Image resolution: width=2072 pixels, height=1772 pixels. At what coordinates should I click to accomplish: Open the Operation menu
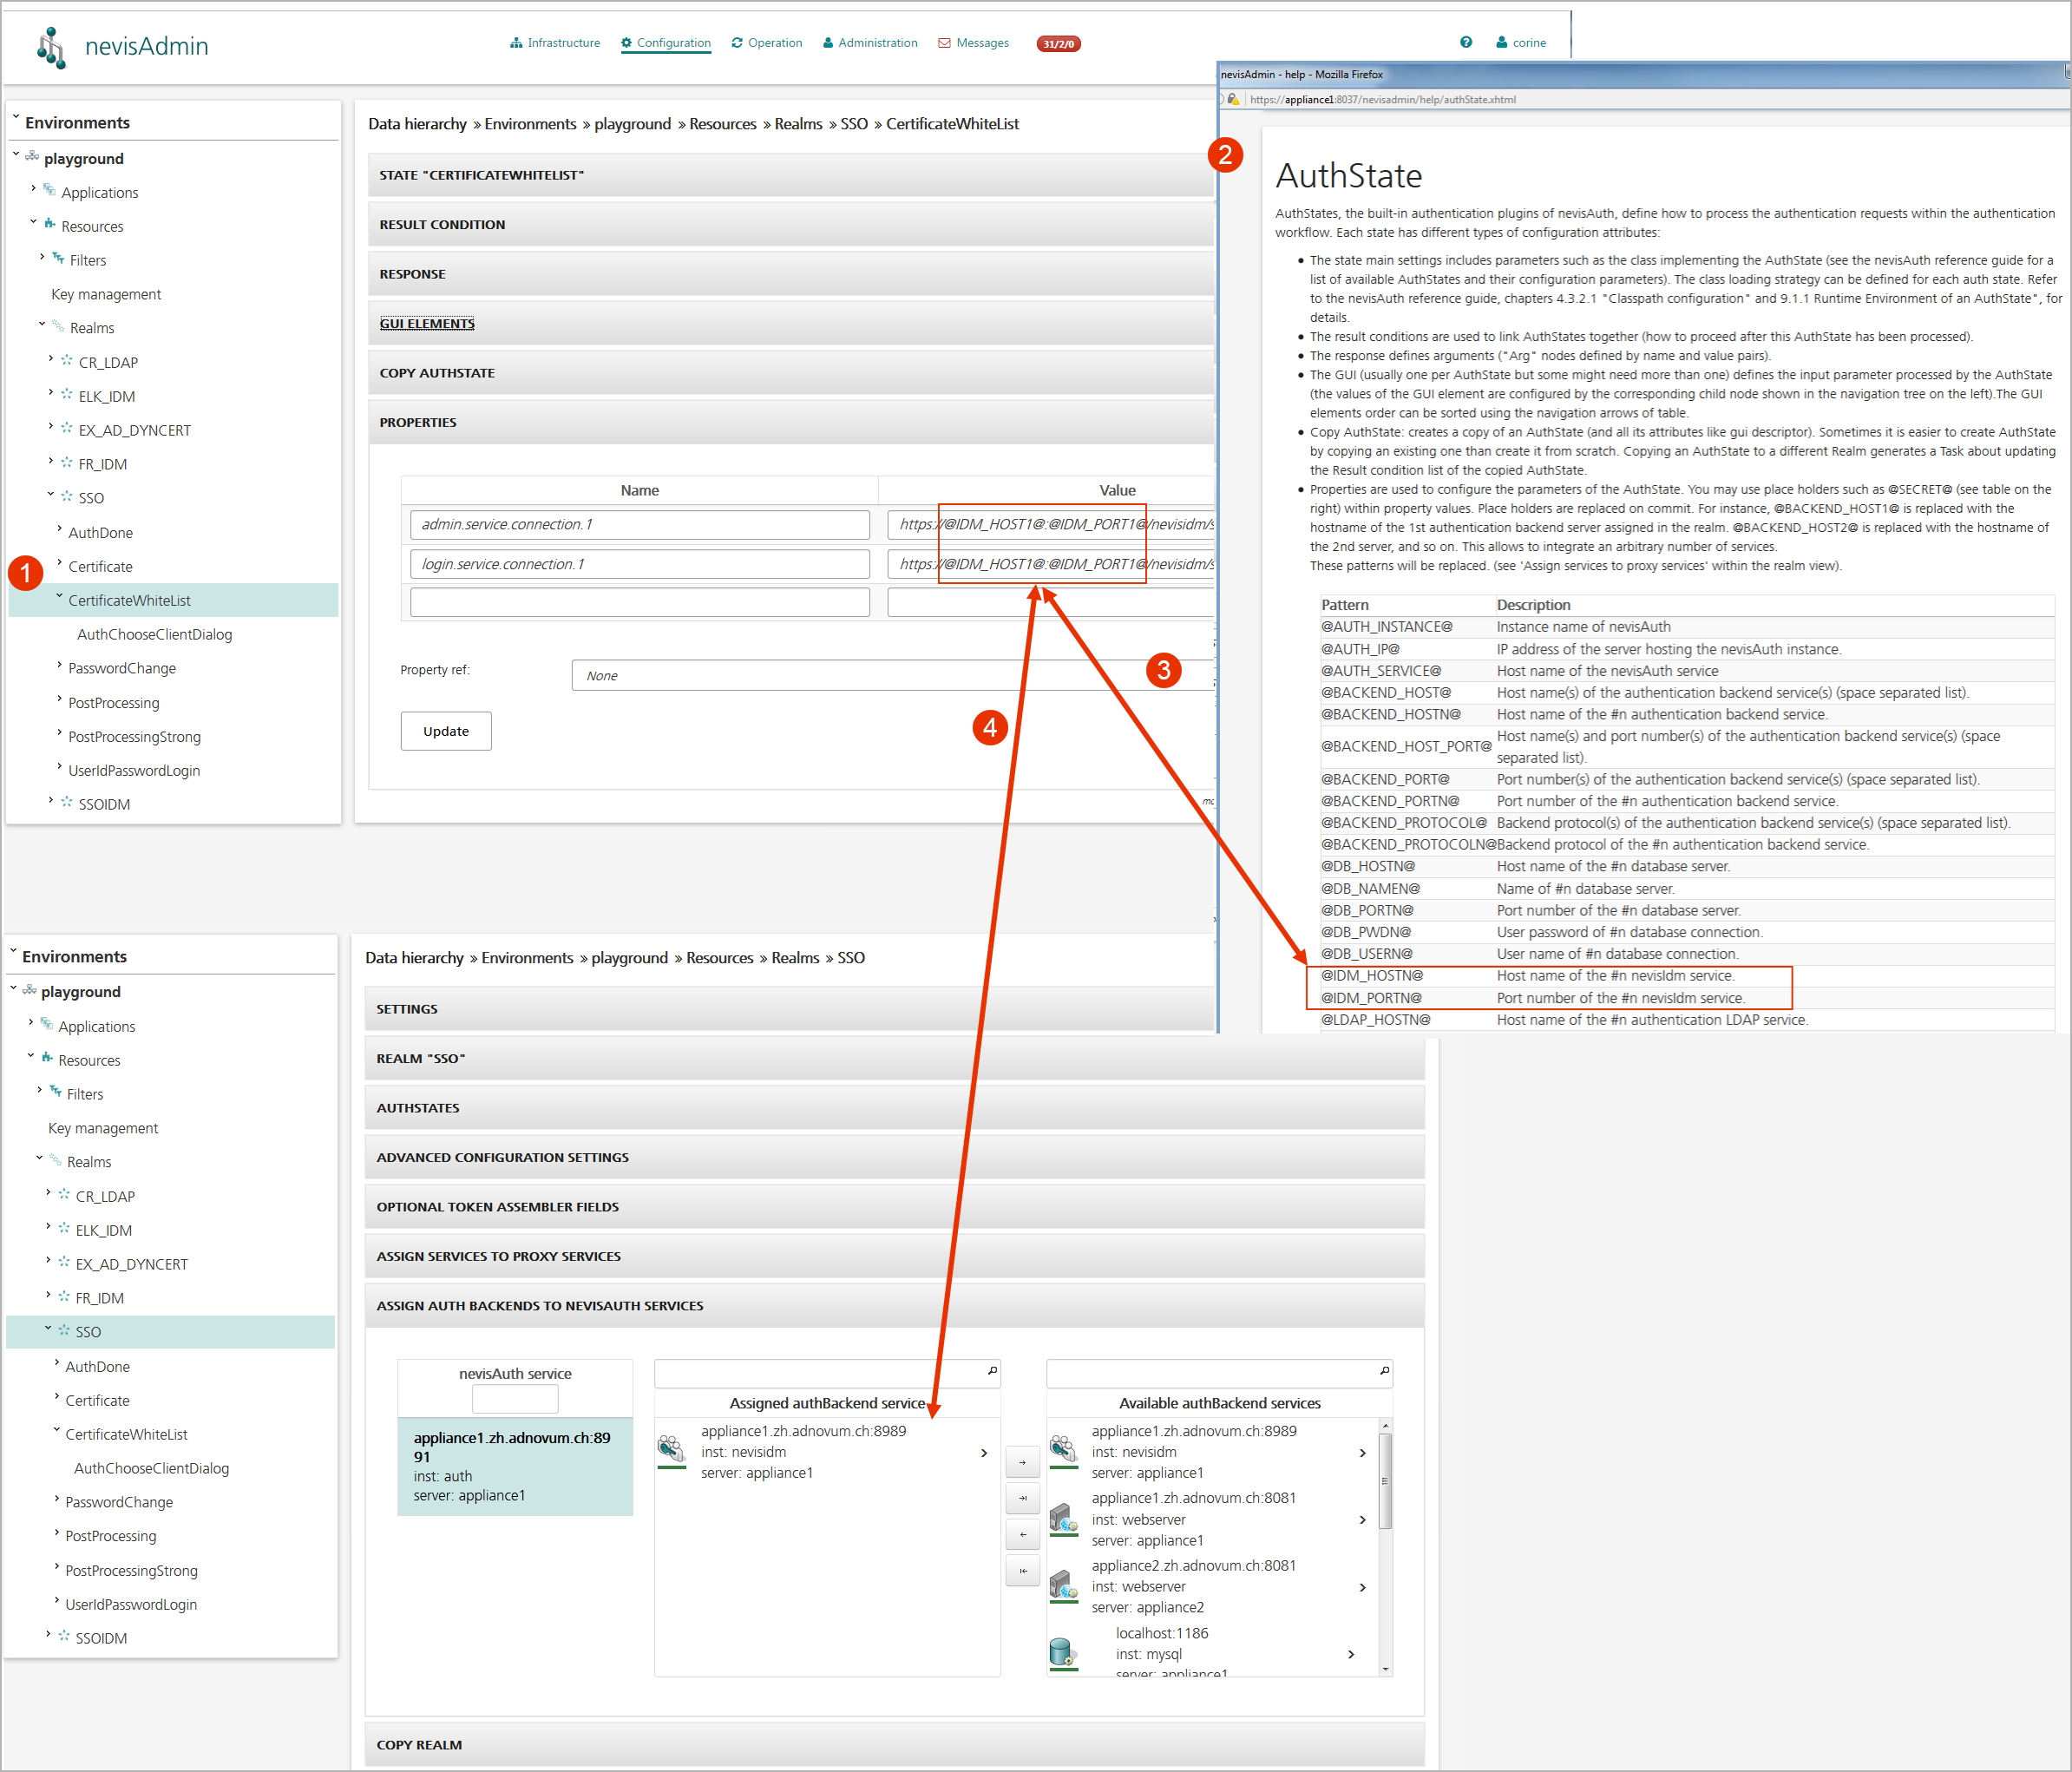767,43
